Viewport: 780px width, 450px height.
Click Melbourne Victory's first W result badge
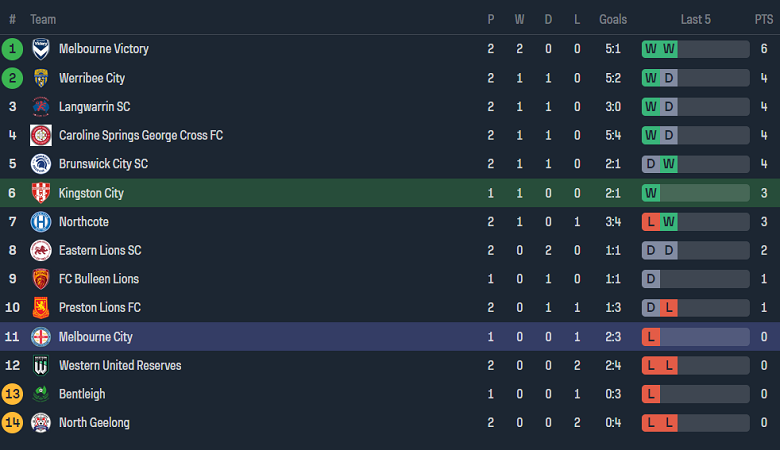point(651,49)
